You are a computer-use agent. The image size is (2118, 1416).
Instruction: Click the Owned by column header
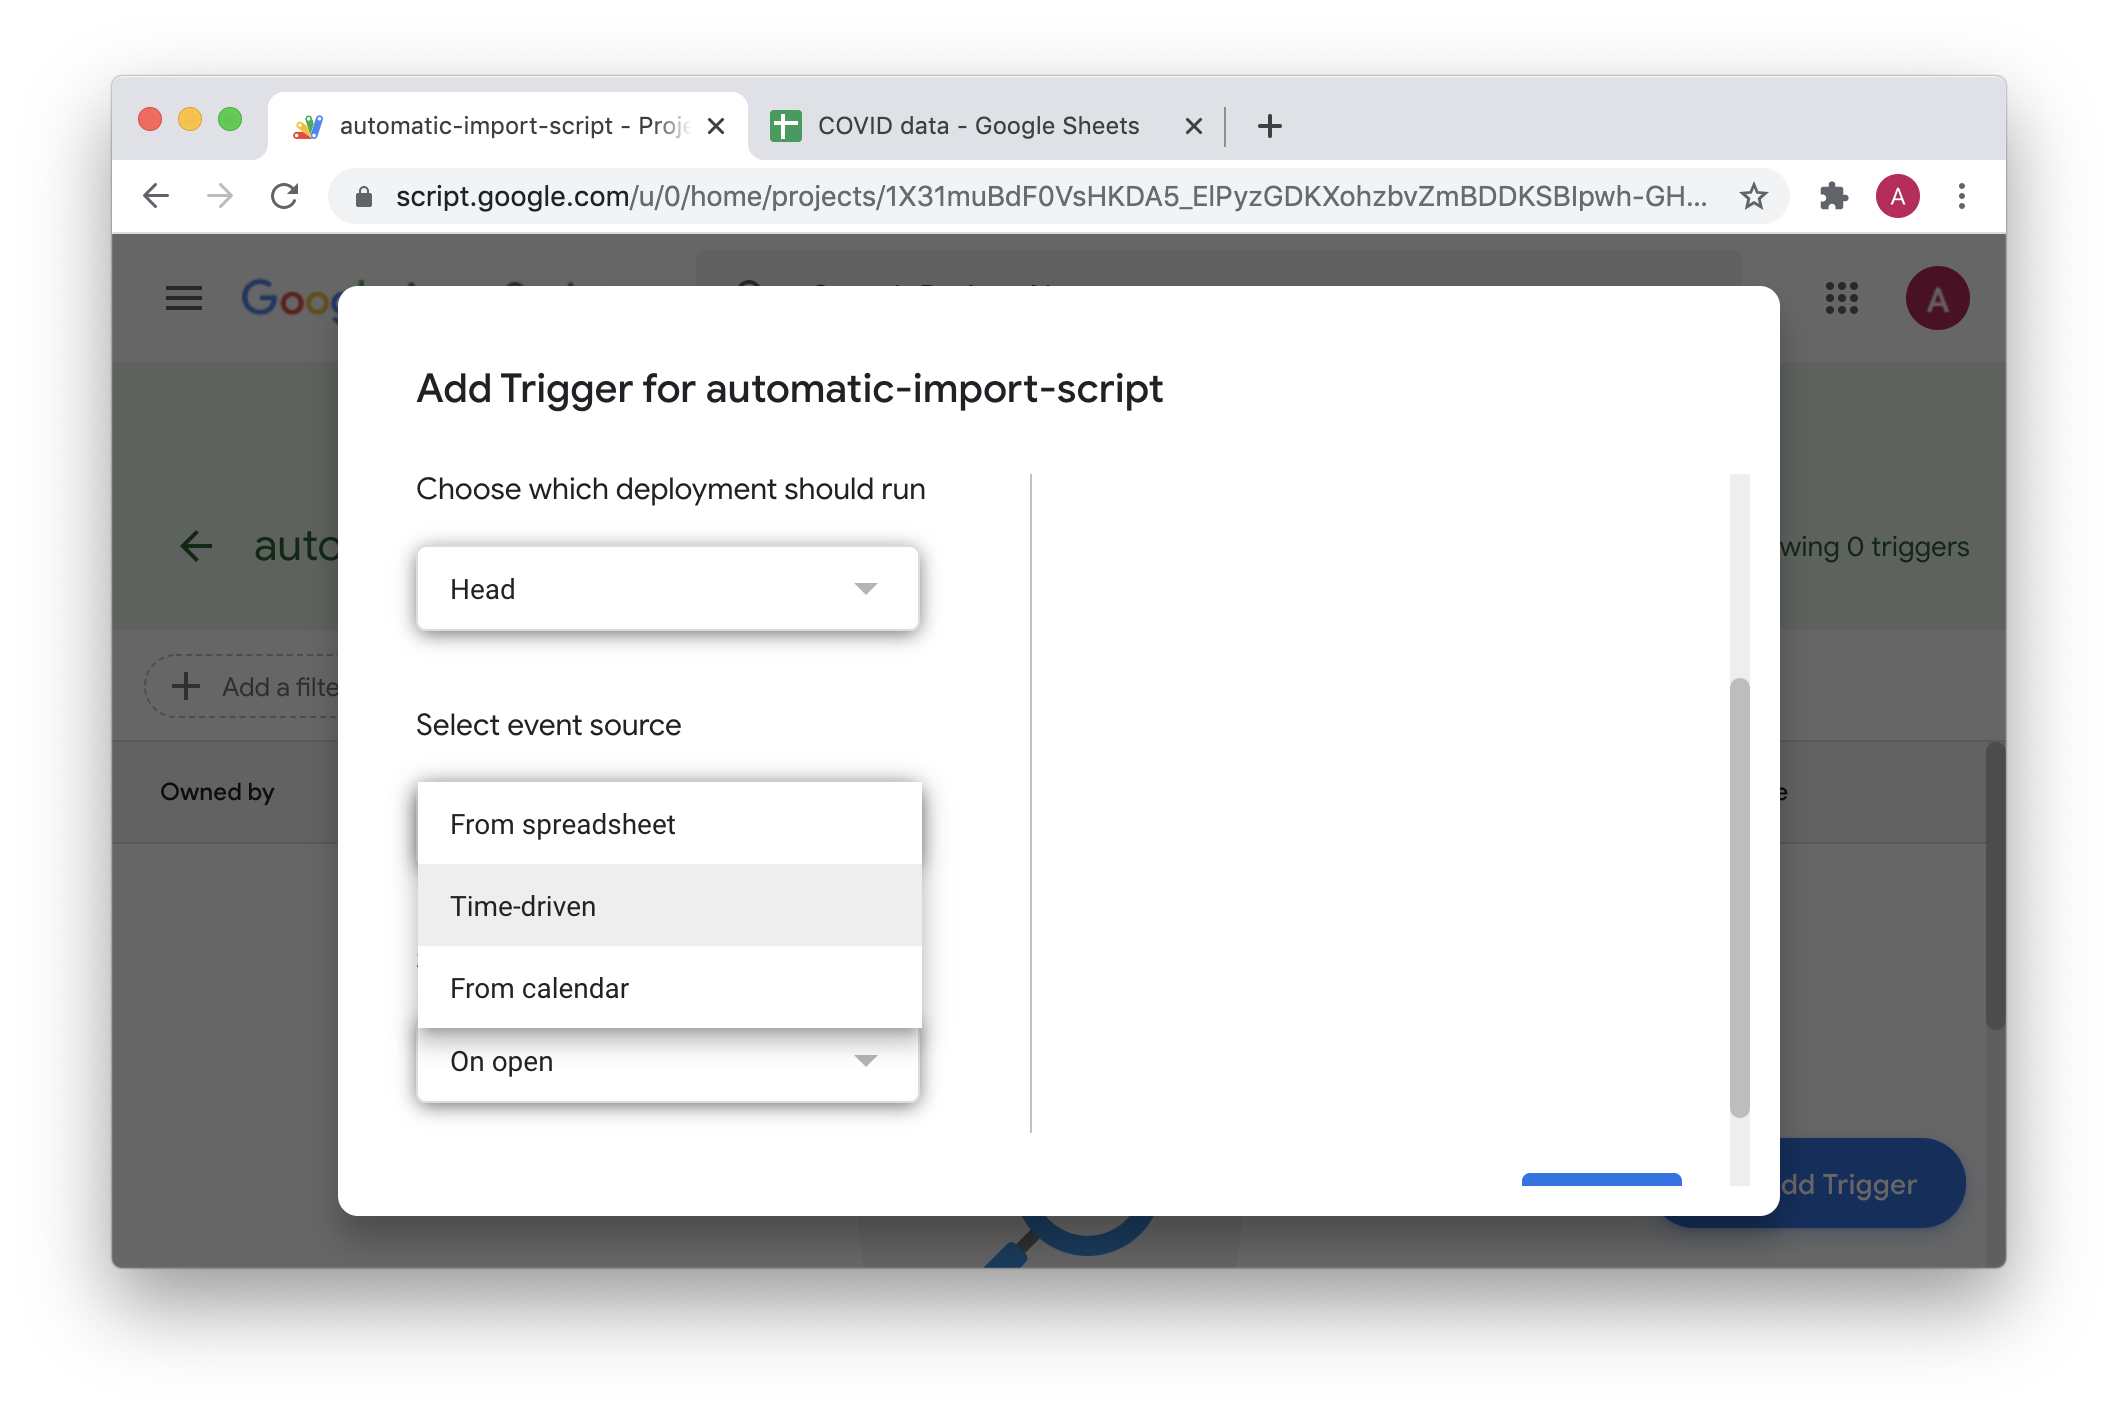point(217,792)
